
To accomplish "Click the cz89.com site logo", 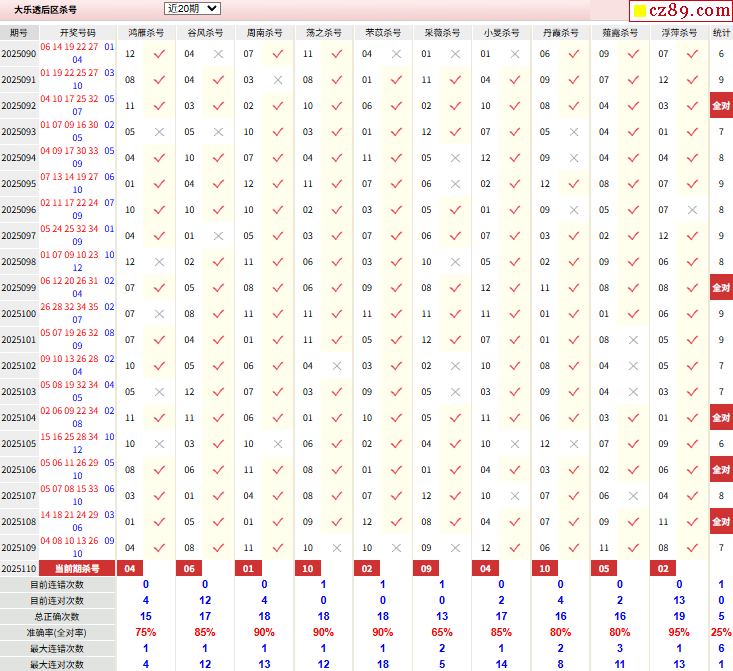I will coord(682,10).
